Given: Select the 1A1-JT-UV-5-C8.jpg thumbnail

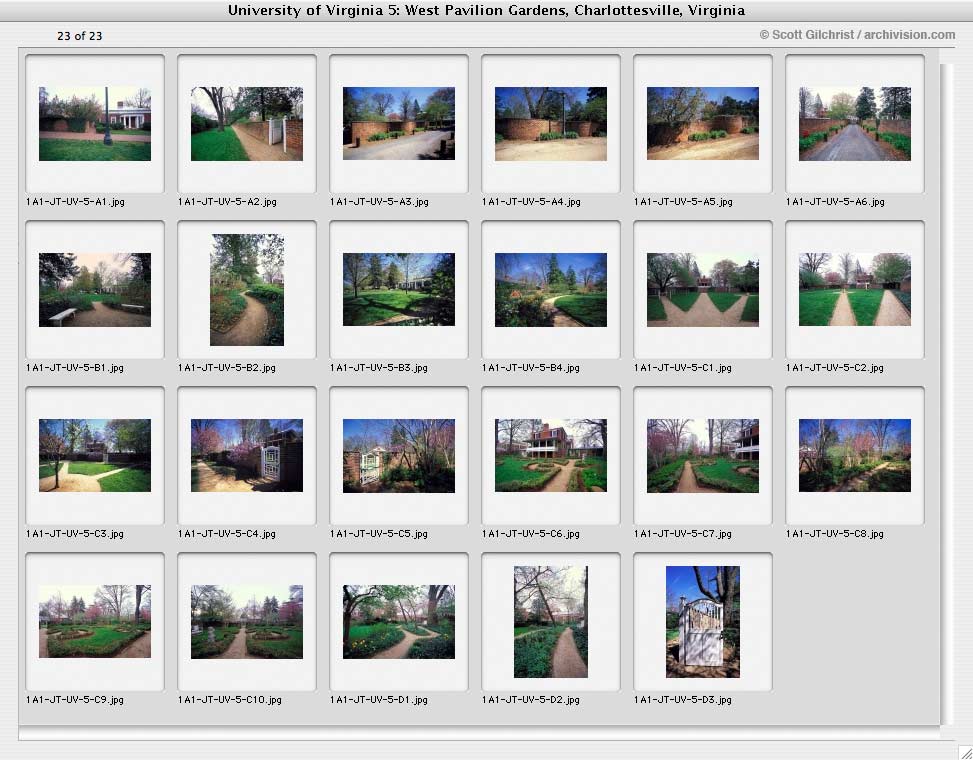Looking at the screenshot, I should pyautogui.click(x=855, y=455).
